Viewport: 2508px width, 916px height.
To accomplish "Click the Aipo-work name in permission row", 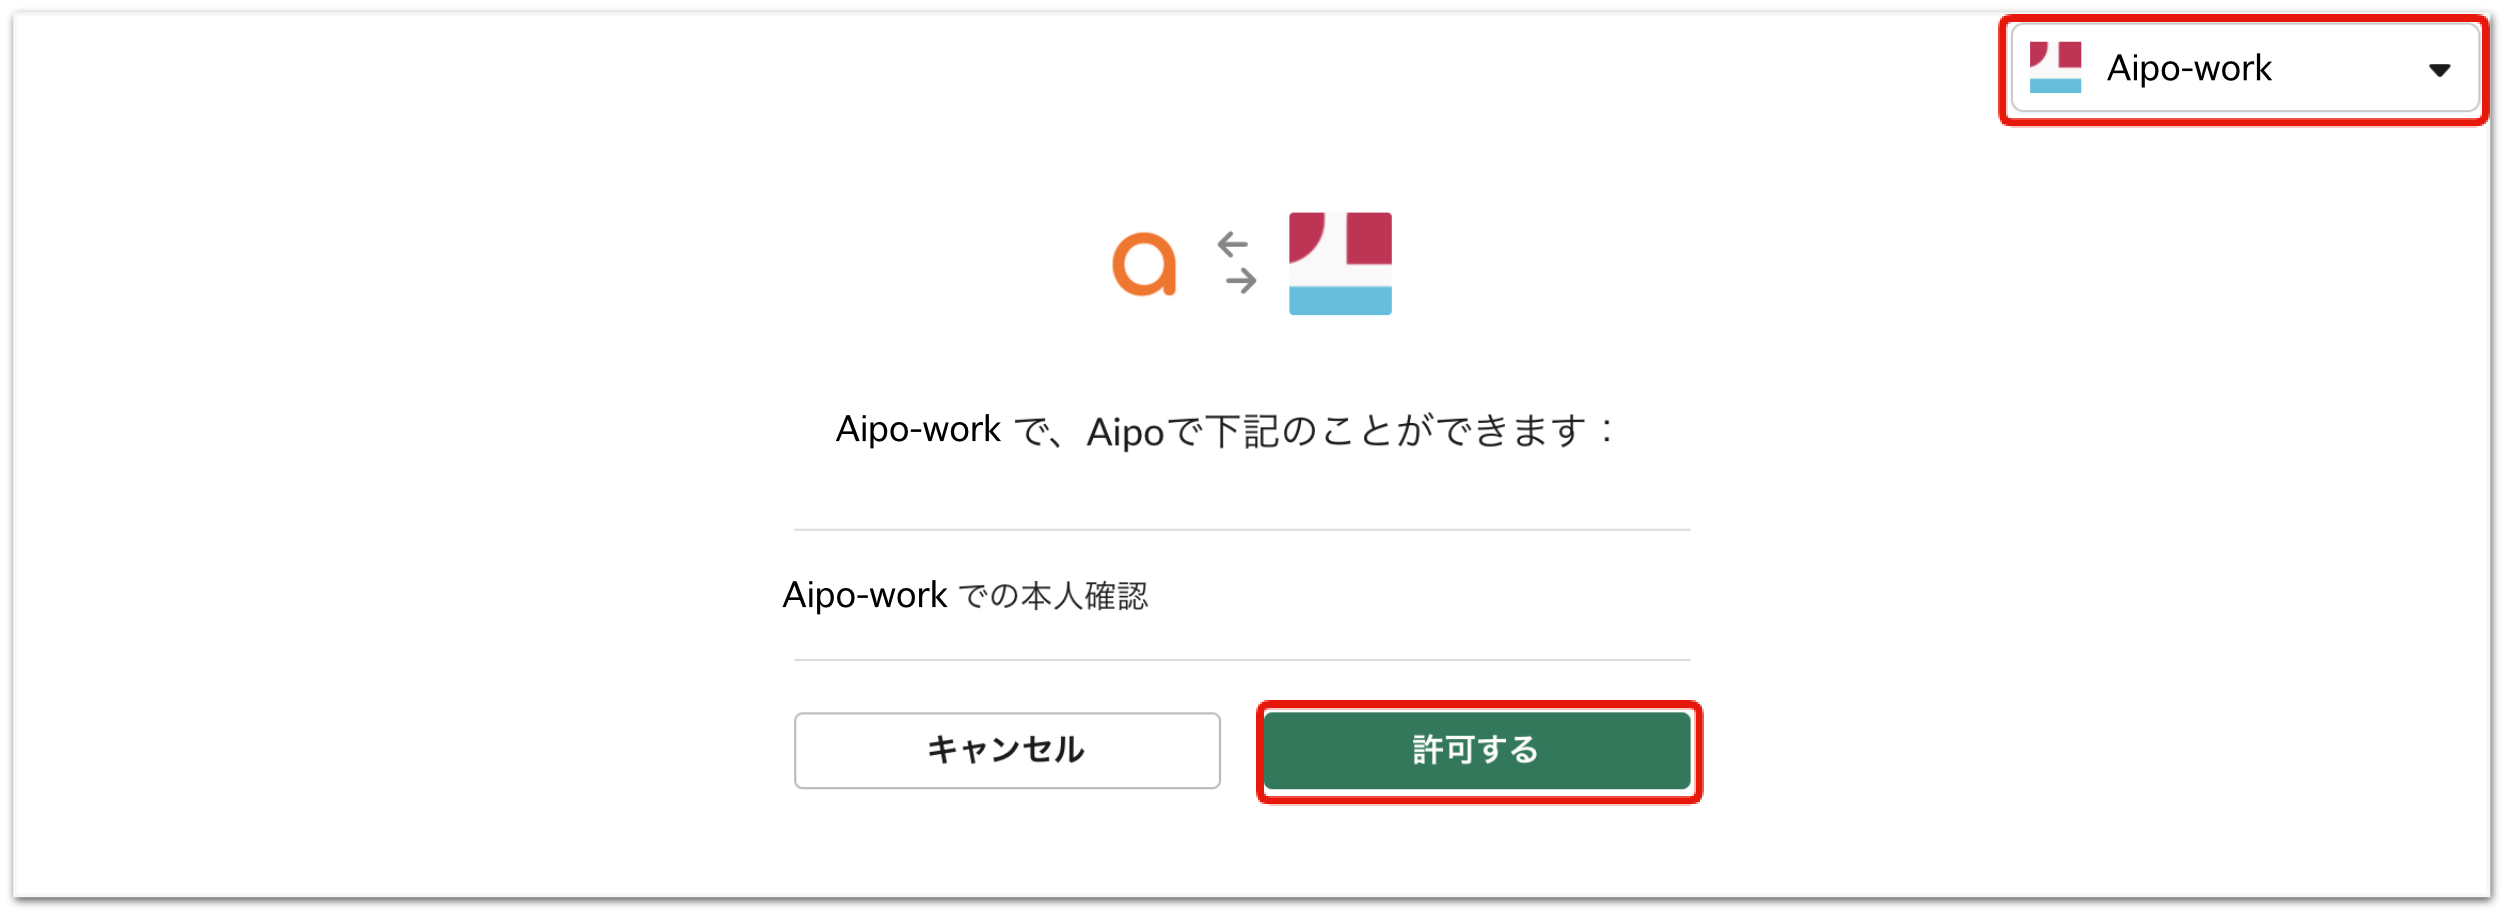I will [x=865, y=596].
